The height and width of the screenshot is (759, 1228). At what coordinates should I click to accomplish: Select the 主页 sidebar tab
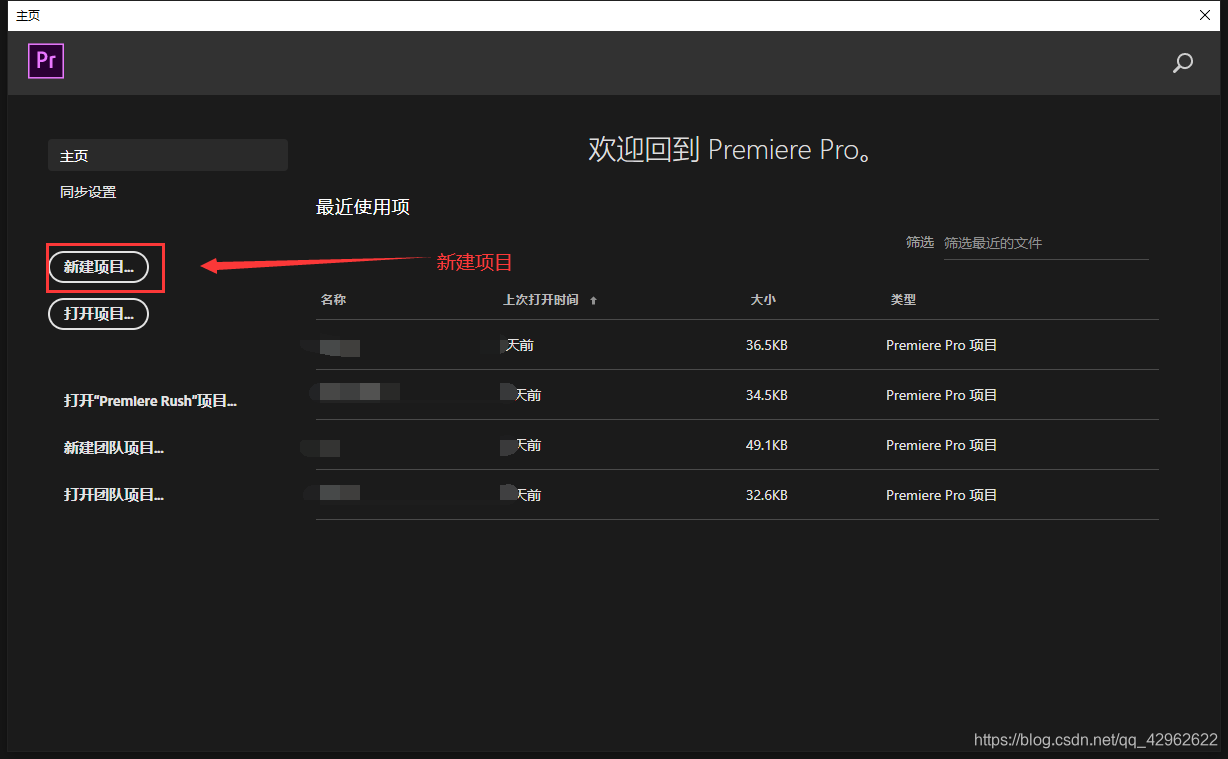click(168, 155)
